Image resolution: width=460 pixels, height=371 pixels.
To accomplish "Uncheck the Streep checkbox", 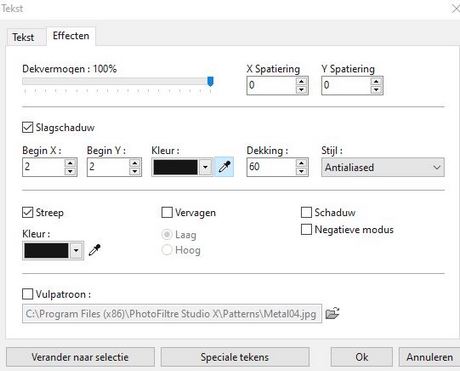I will point(27,212).
